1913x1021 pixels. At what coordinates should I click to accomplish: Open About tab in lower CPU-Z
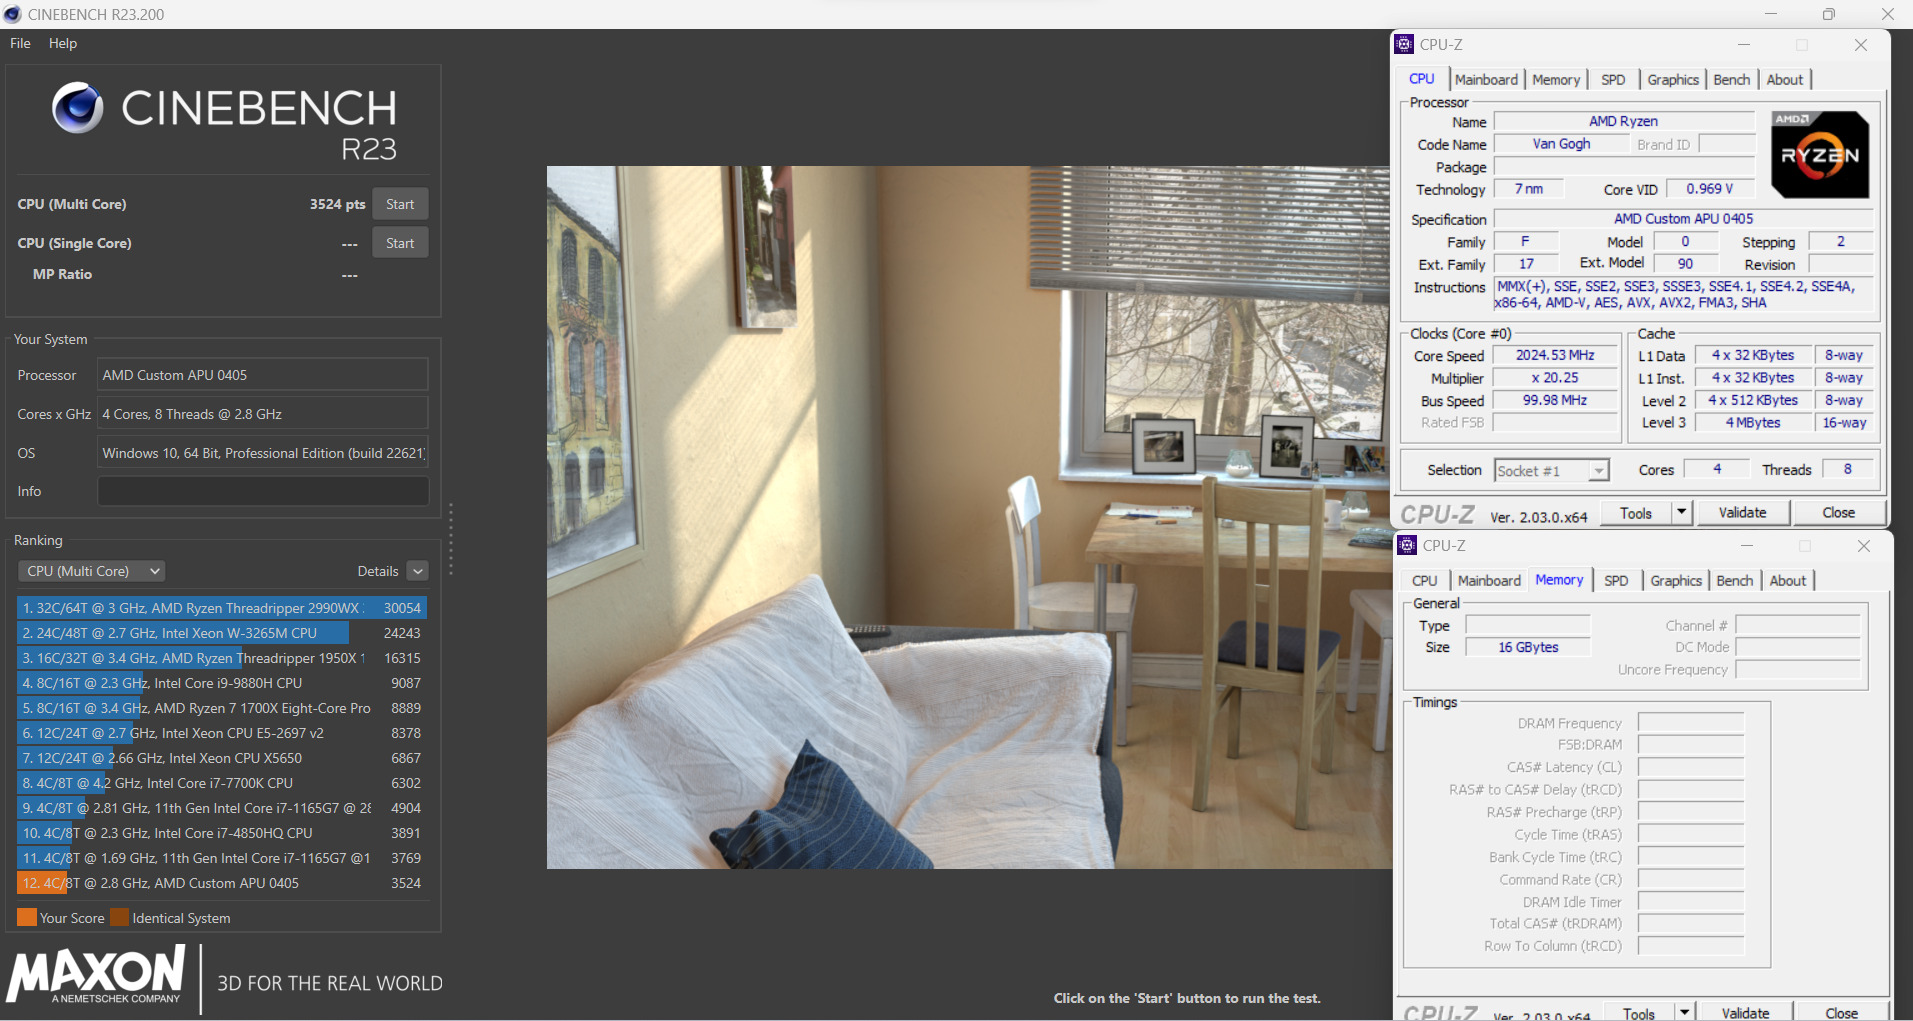[x=1788, y=581]
